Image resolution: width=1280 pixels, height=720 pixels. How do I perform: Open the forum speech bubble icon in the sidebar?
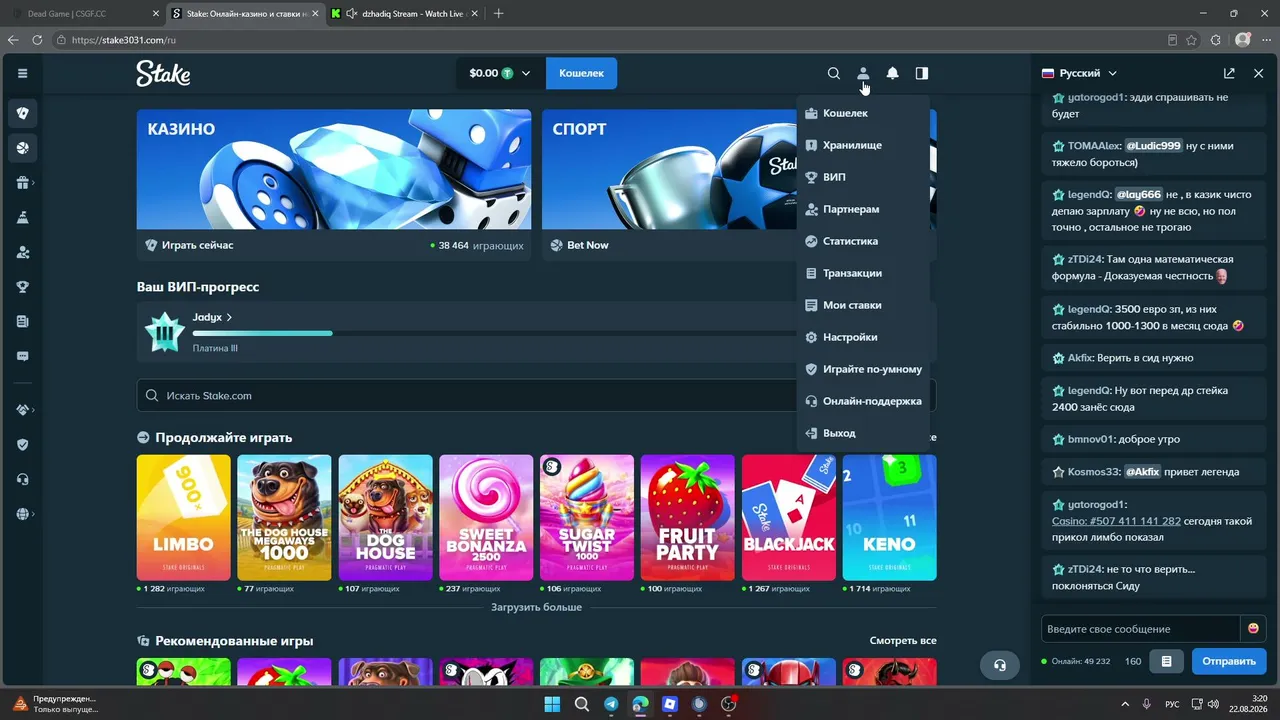coord(22,357)
